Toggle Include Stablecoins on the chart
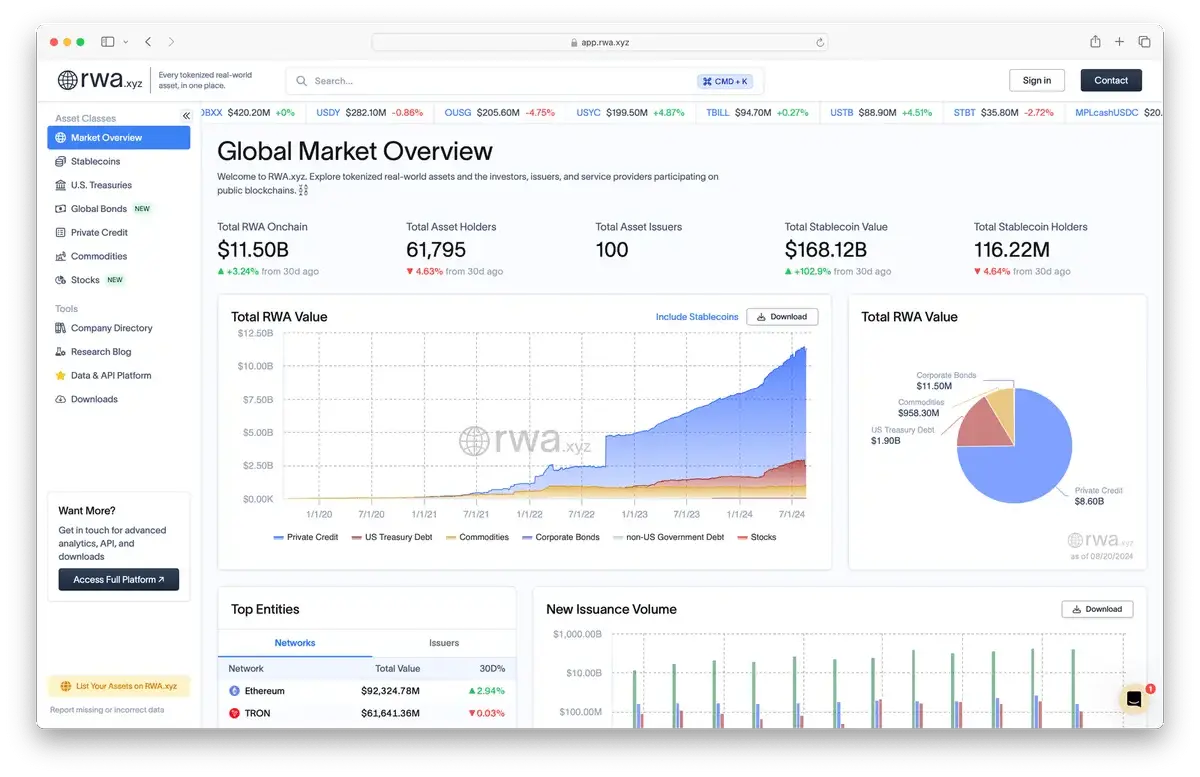The height and width of the screenshot is (777, 1200). (x=697, y=317)
